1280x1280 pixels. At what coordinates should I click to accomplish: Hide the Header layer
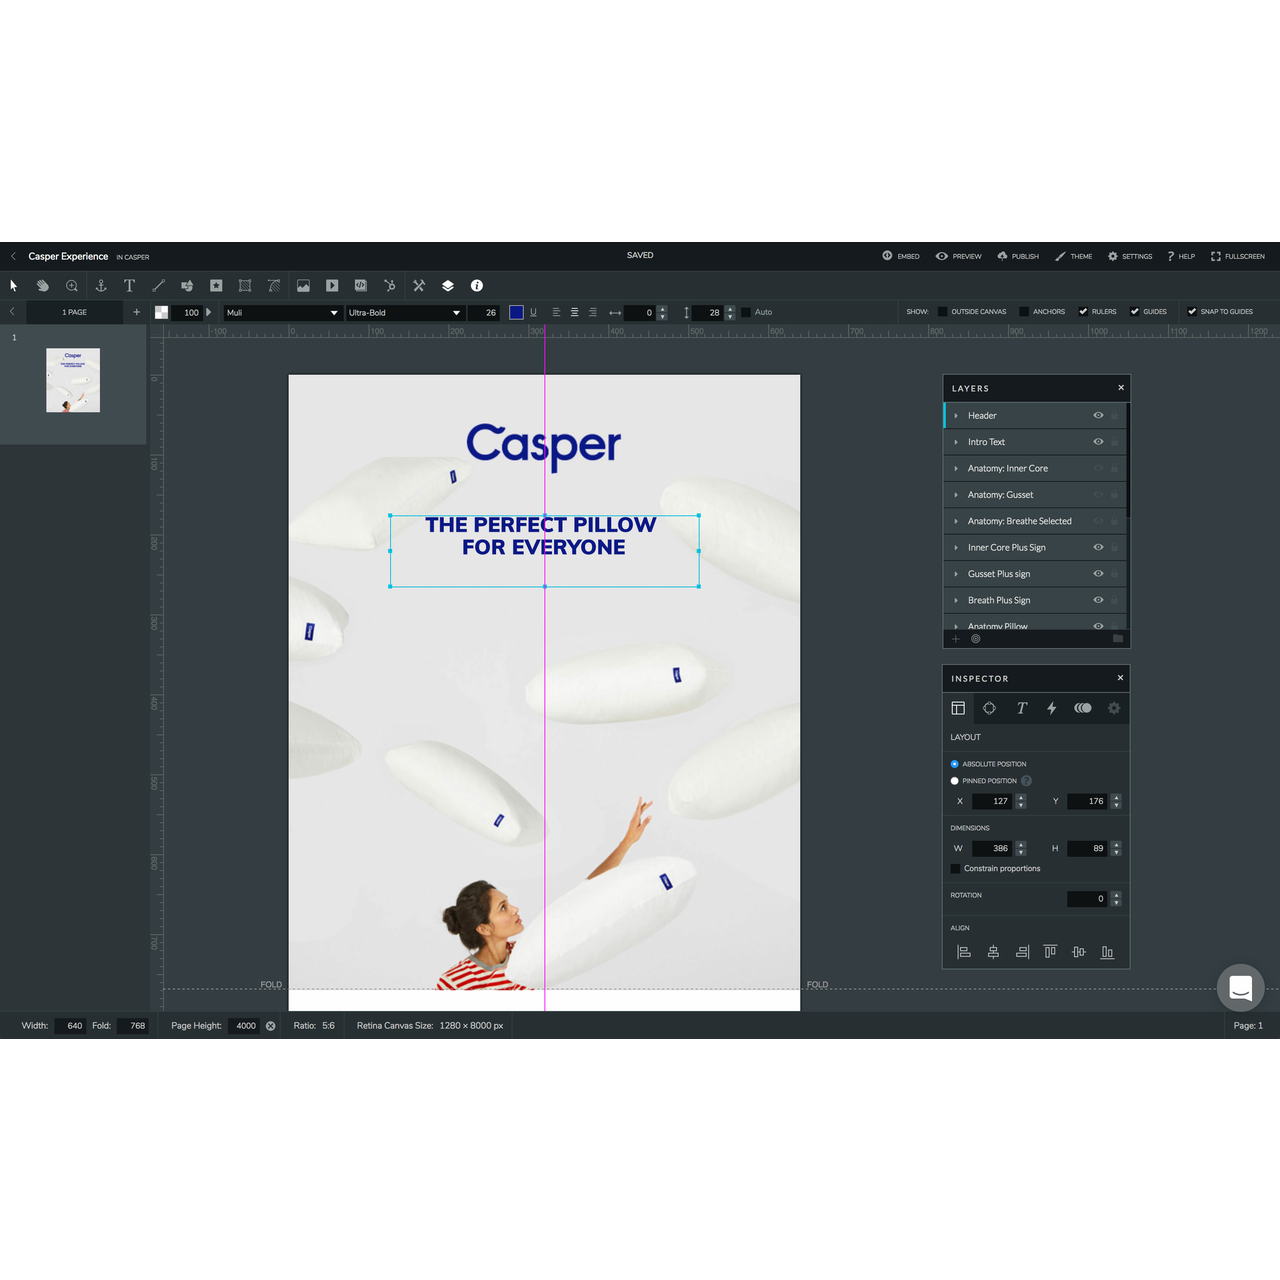(x=1097, y=415)
